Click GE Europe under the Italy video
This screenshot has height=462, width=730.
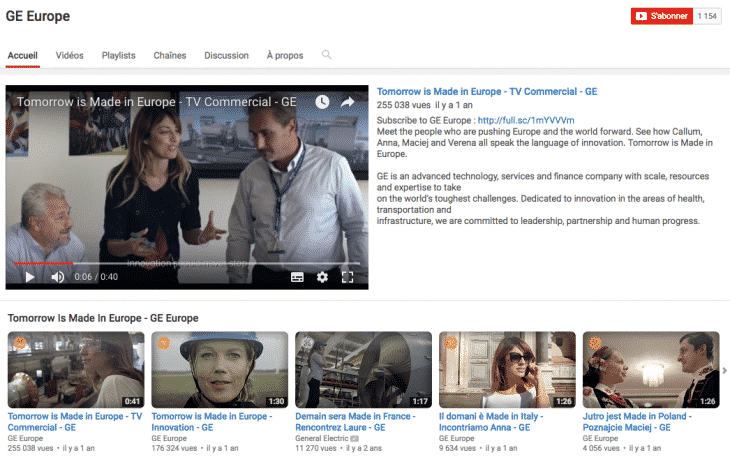pyautogui.click(x=457, y=438)
